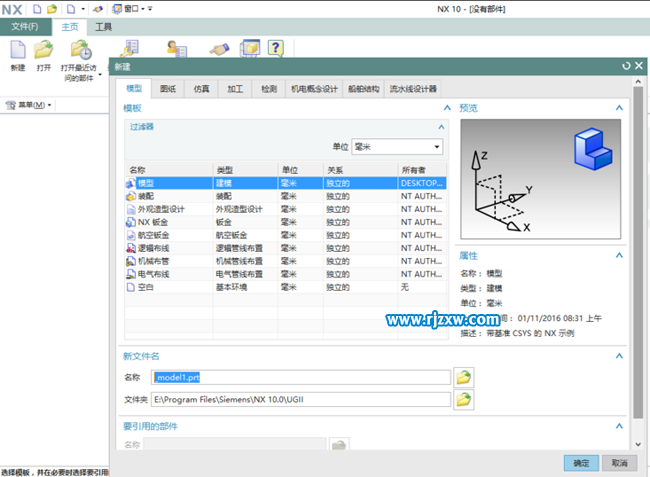Select the 空白 template row

pos(286,287)
